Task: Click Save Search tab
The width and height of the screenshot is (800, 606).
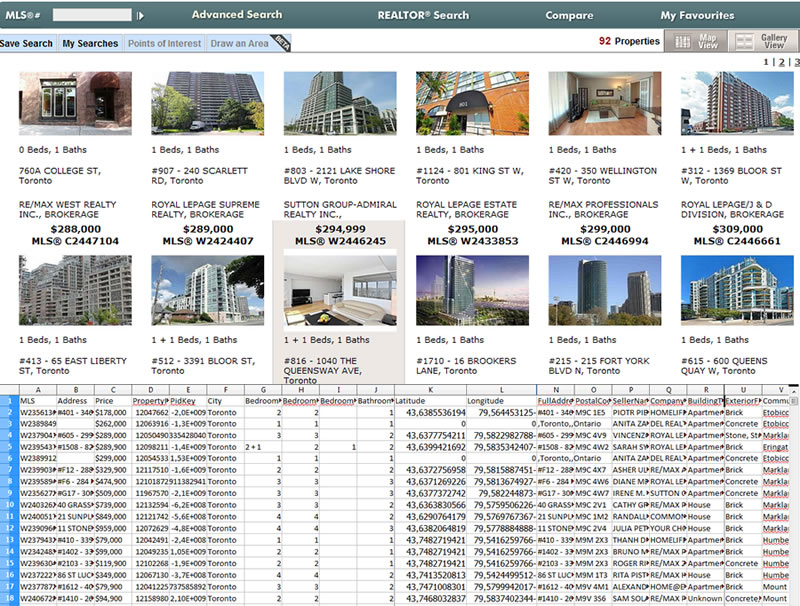Action: 27,43
